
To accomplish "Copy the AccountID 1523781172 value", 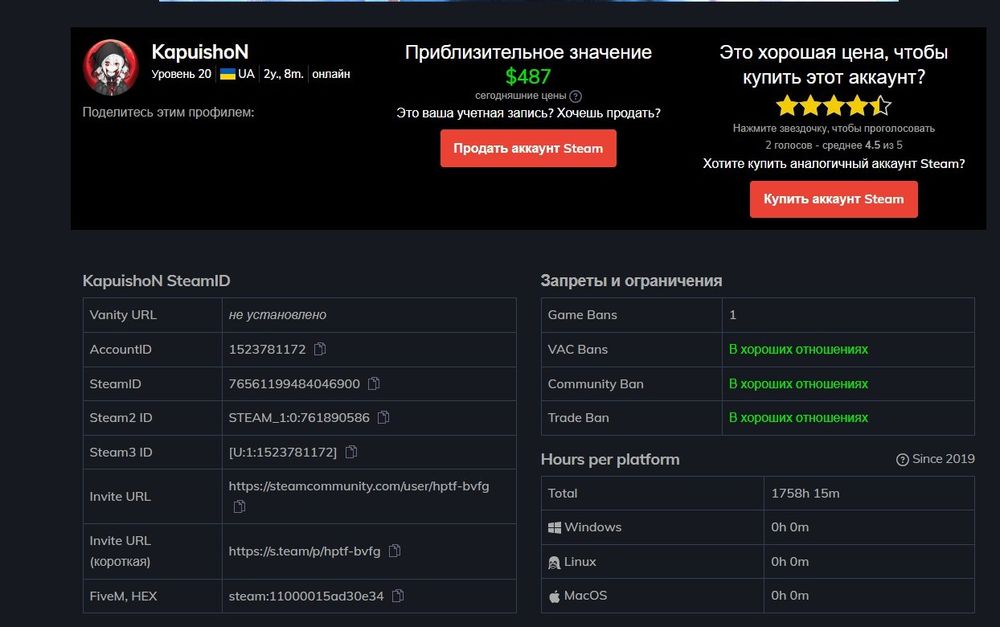I will [320, 349].
